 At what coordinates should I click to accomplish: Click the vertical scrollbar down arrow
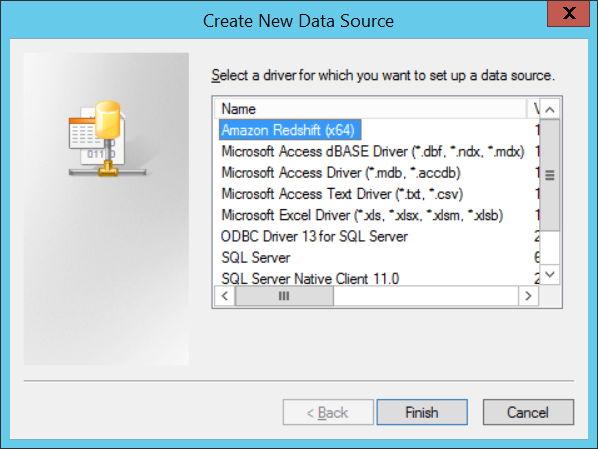(550, 274)
